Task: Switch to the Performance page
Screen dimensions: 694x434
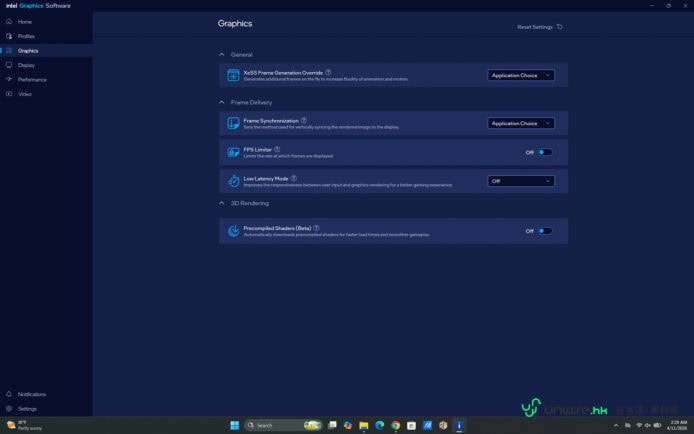Action: [32, 80]
